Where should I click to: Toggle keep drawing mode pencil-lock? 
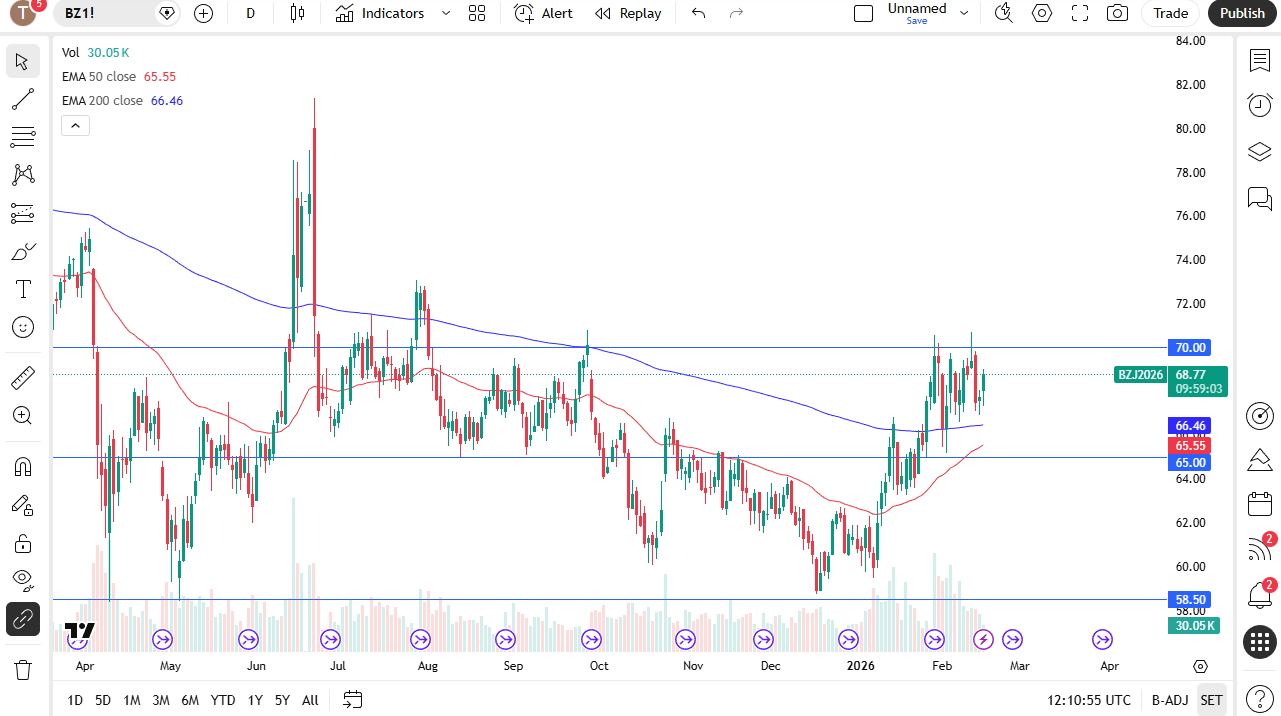23,505
